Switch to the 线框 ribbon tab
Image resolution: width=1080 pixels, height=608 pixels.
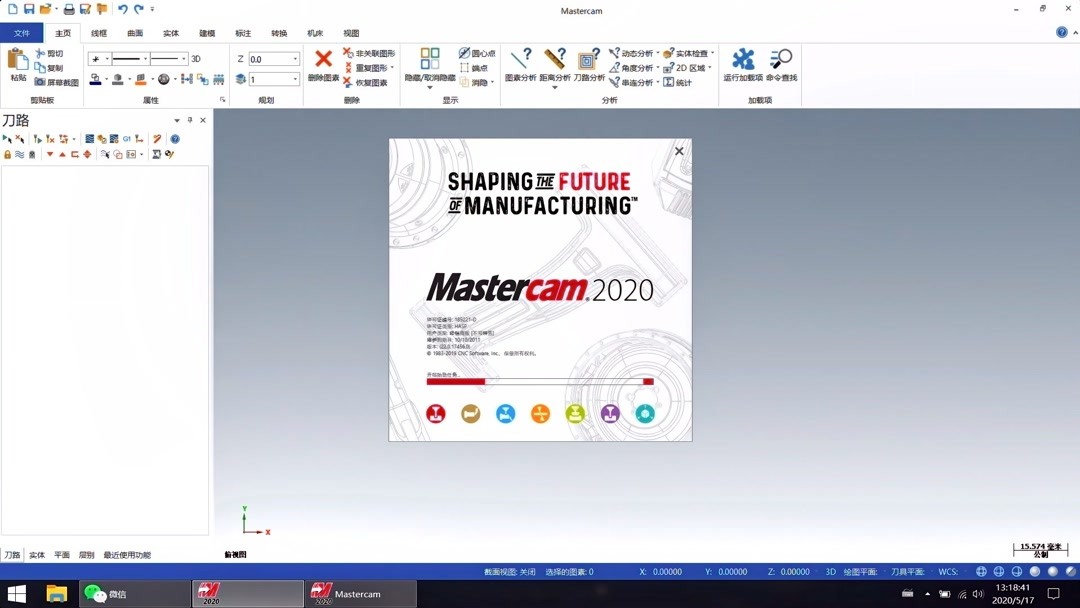(97, 33)
